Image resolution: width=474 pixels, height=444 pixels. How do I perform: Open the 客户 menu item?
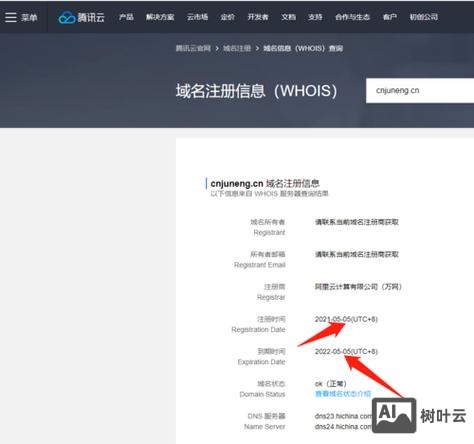(390, 17)
